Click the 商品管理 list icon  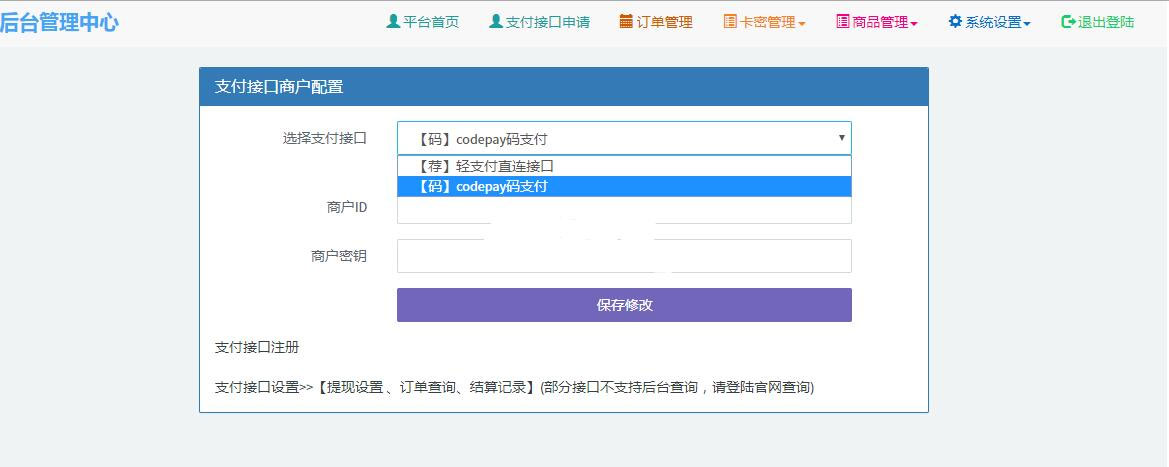pos(843,22)
